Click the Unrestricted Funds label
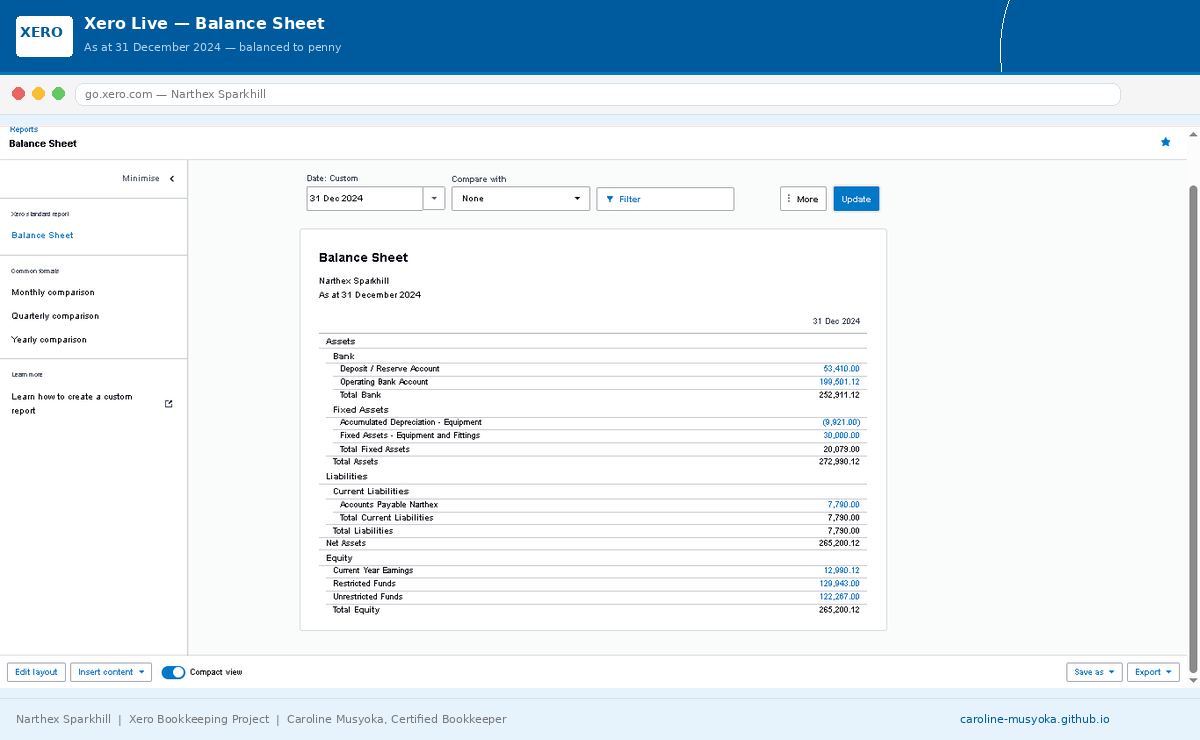Viewport: 1200px width, 740px height. tap(369, 597)
